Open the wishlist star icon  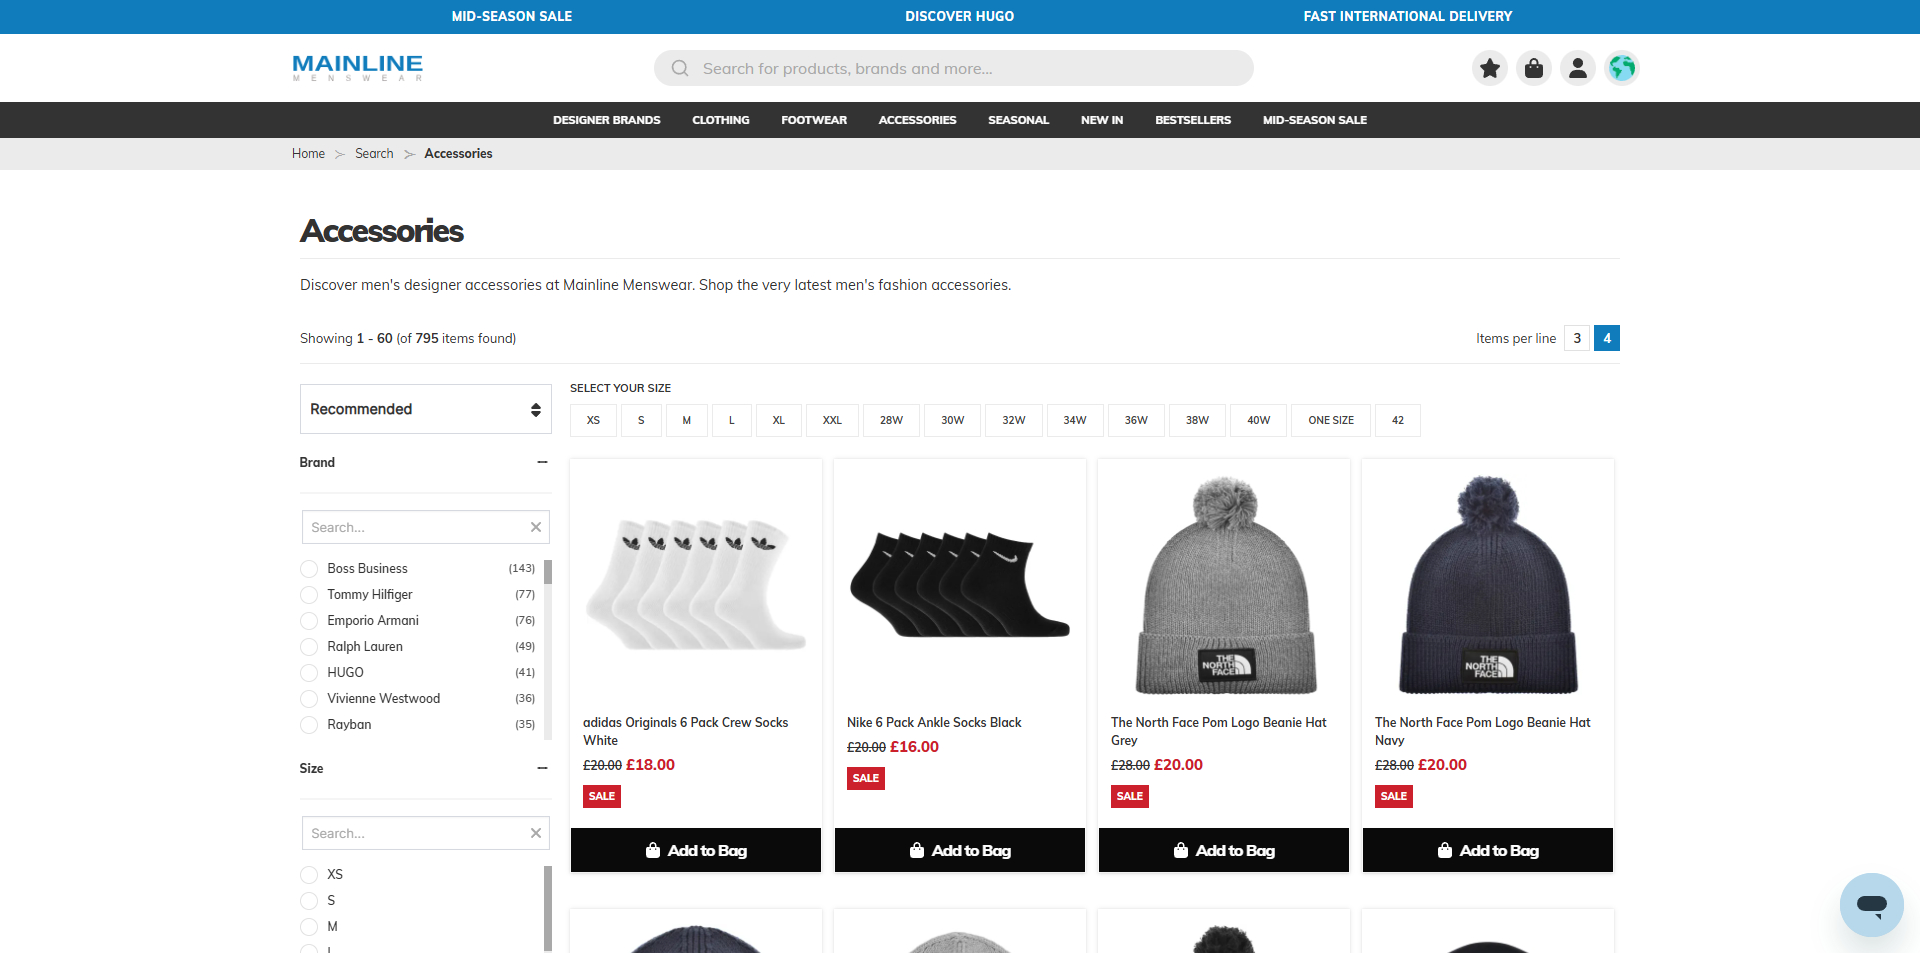coord(1490,68)
